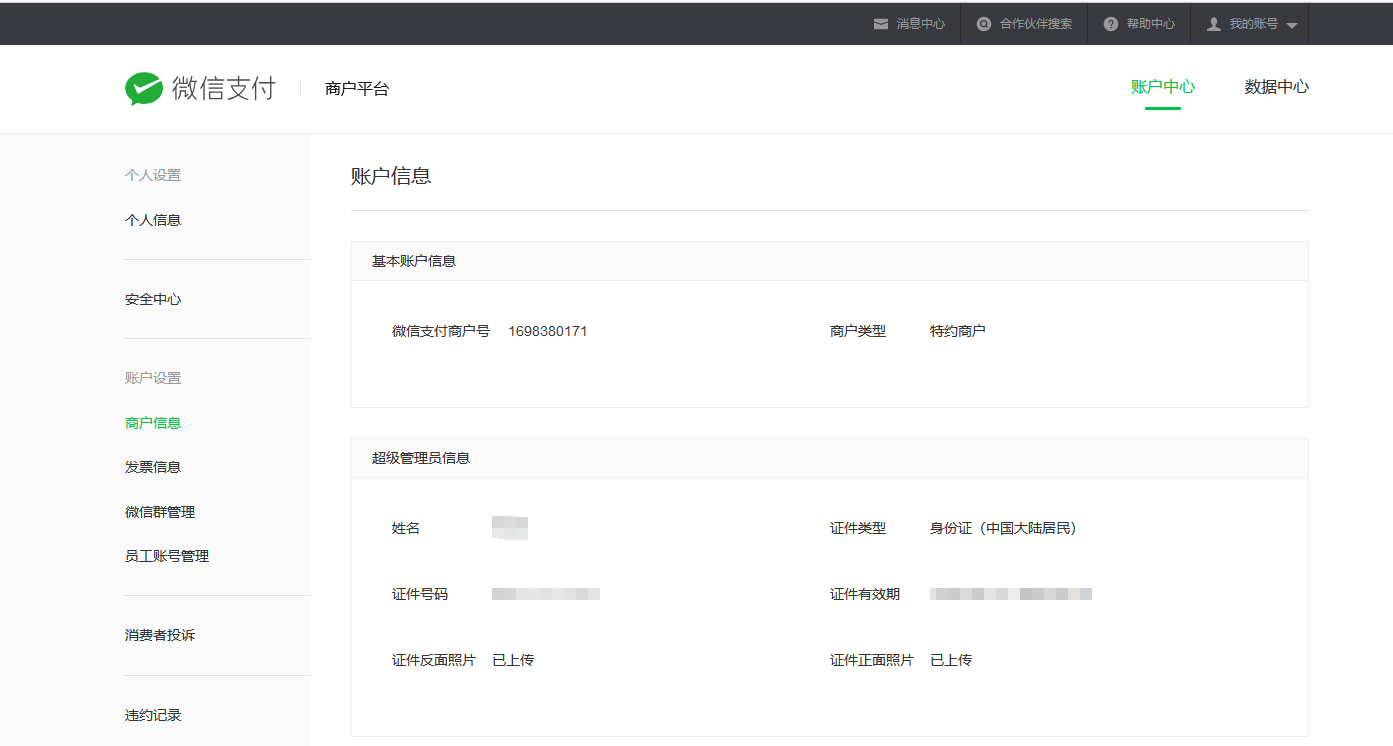This screenshot has width=1393, height=746.
Task: Click the 证件号码 label
Action: 420,594
